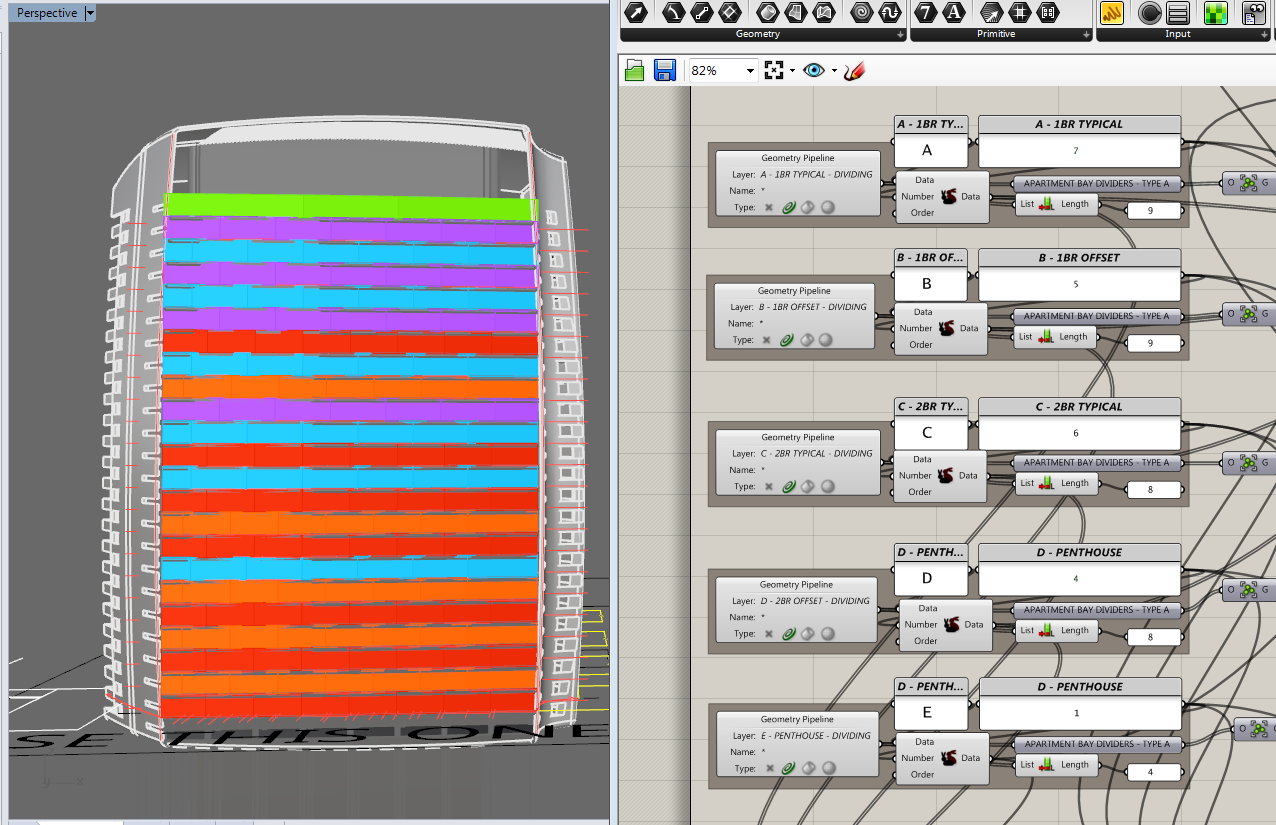Click the Zoom Extents canvas icon
1276x825 pixels.
click(x=774, y=70)
